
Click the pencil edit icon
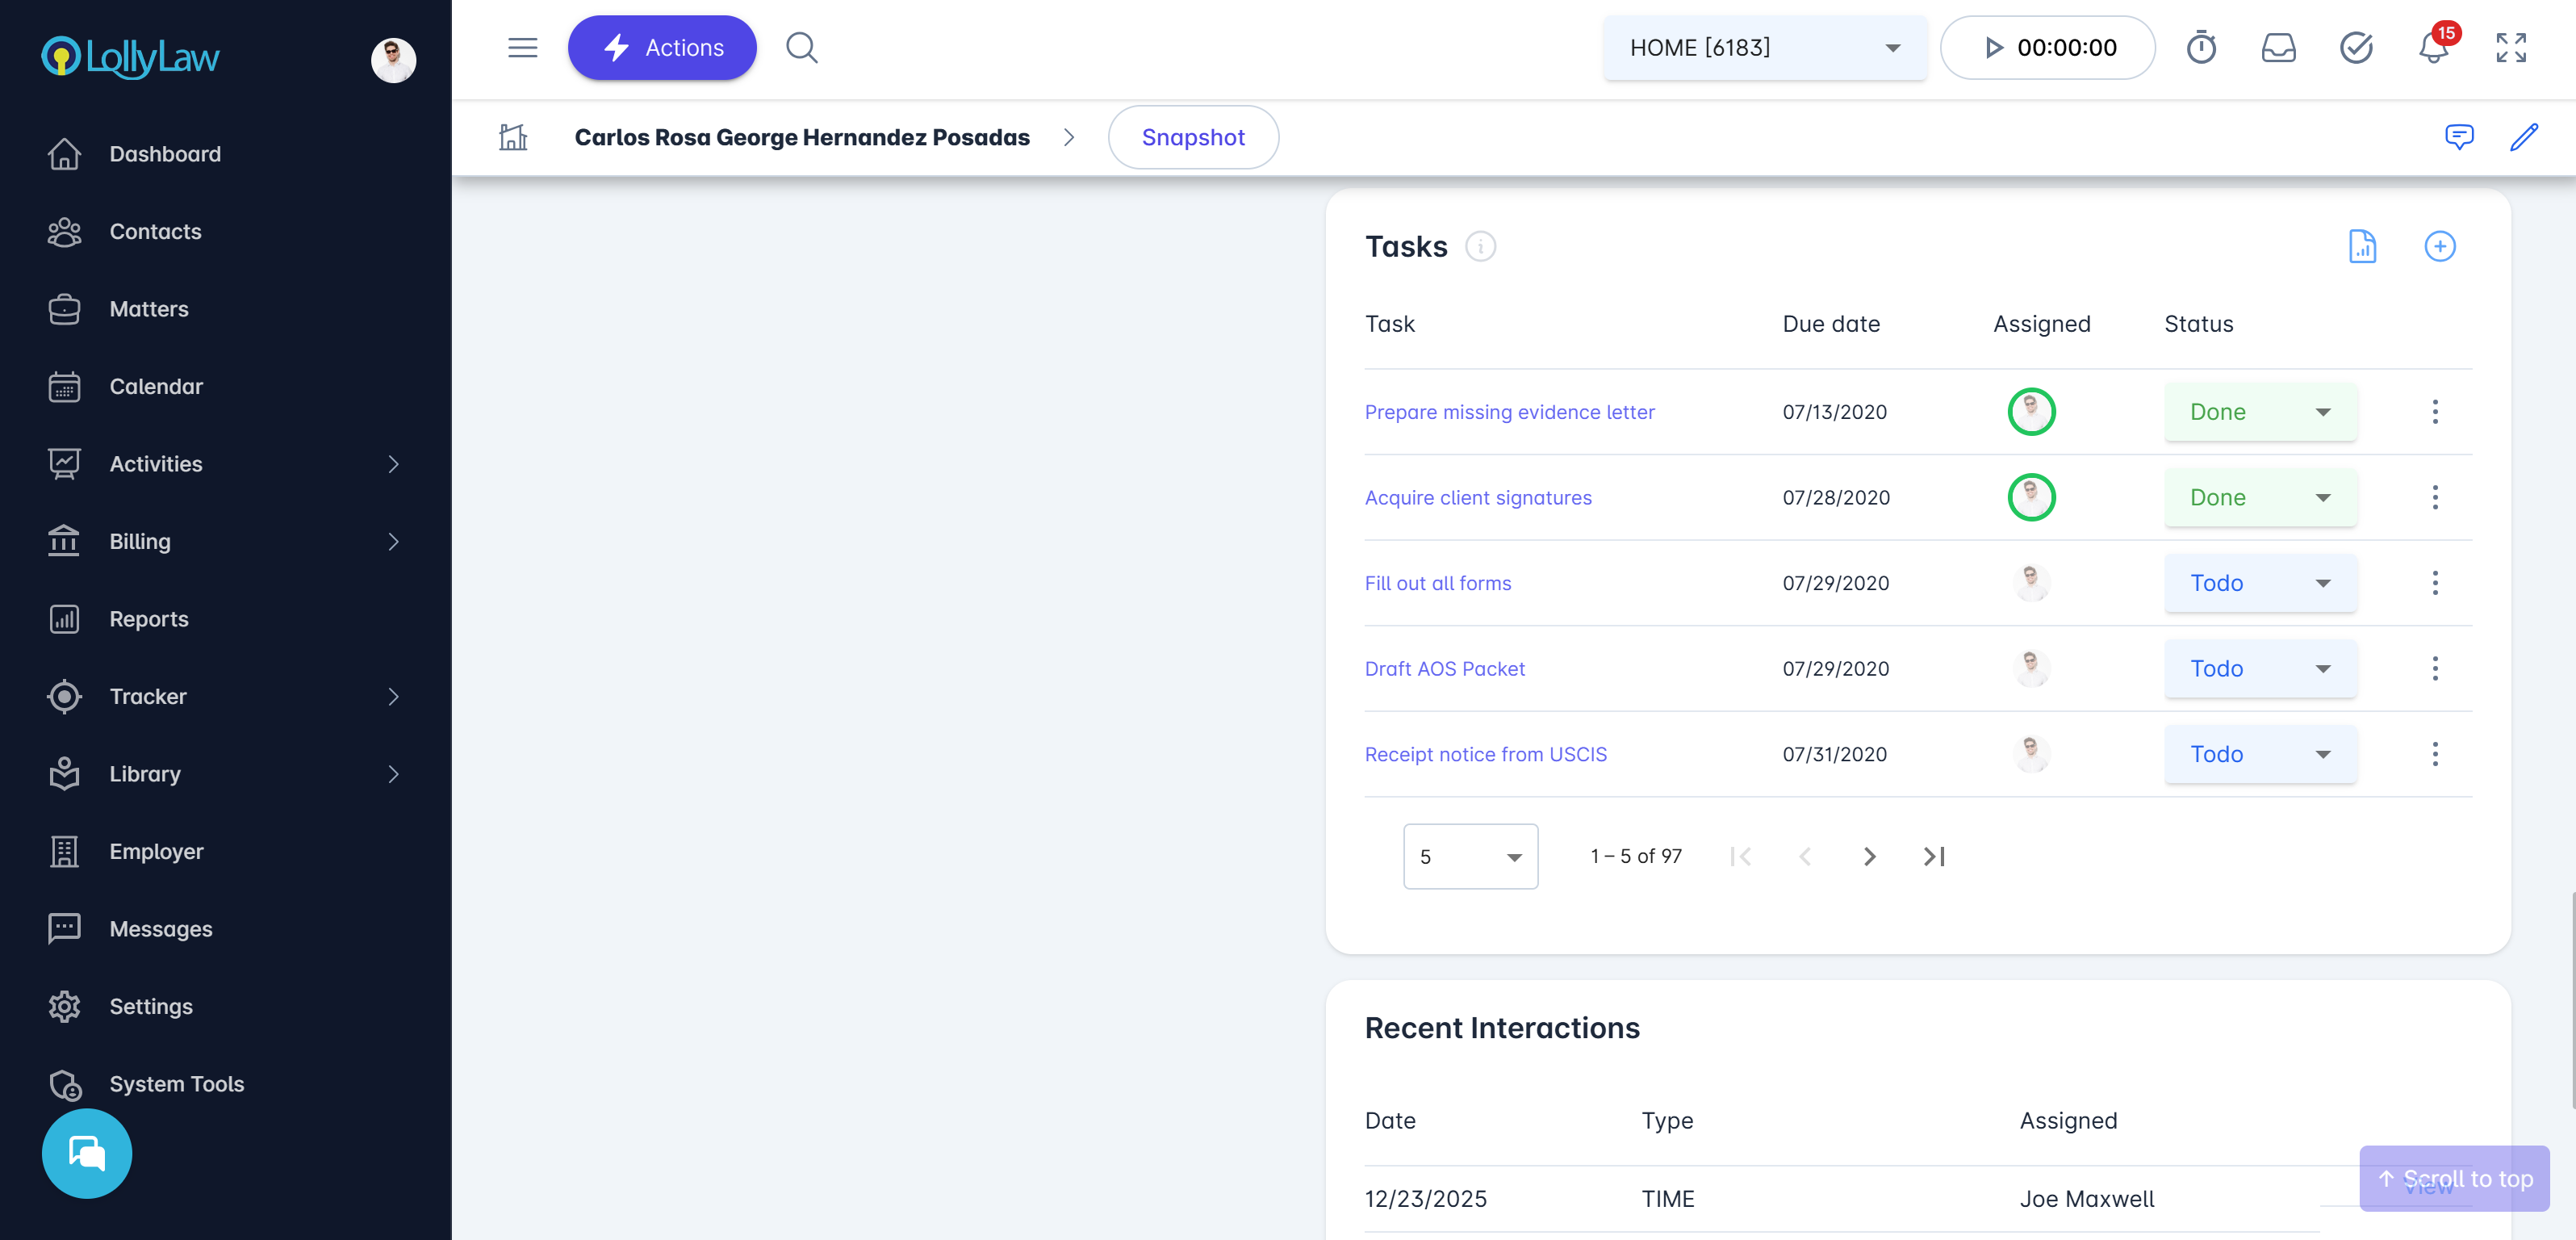[x=2523, y=137]
